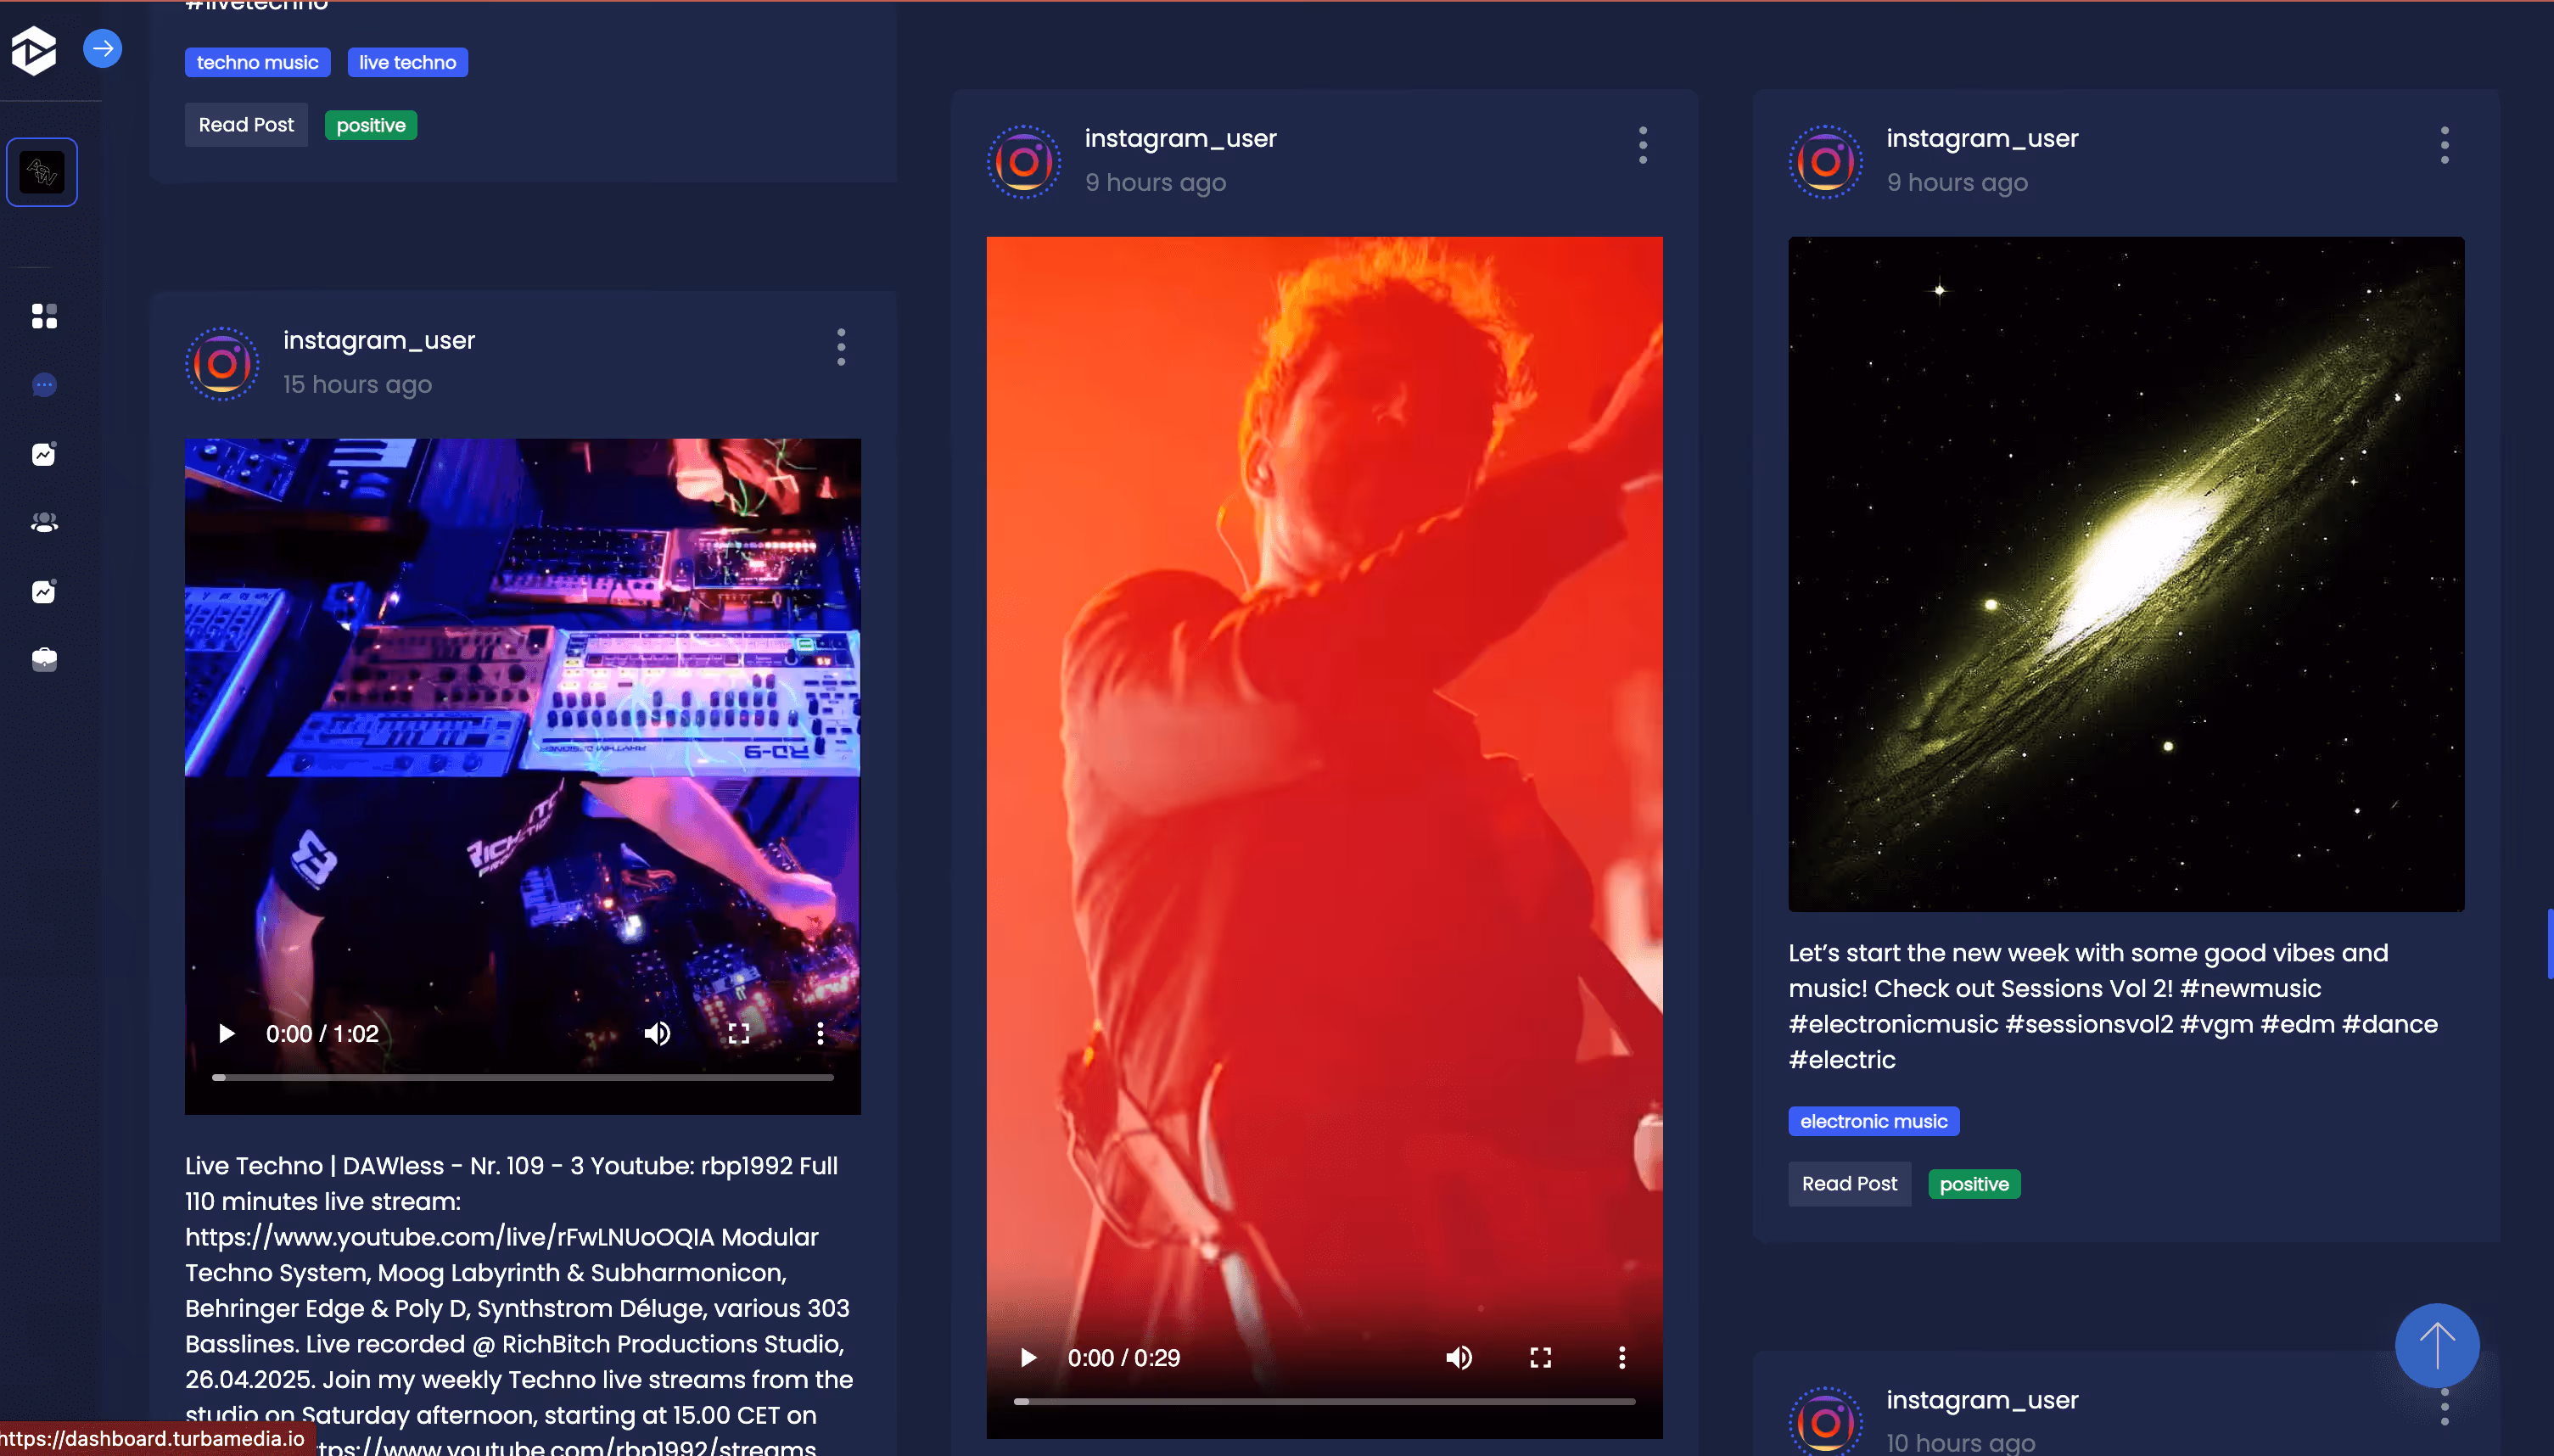
Task: Open more options on 0:29 video player
Action: pos(1622,1357)
